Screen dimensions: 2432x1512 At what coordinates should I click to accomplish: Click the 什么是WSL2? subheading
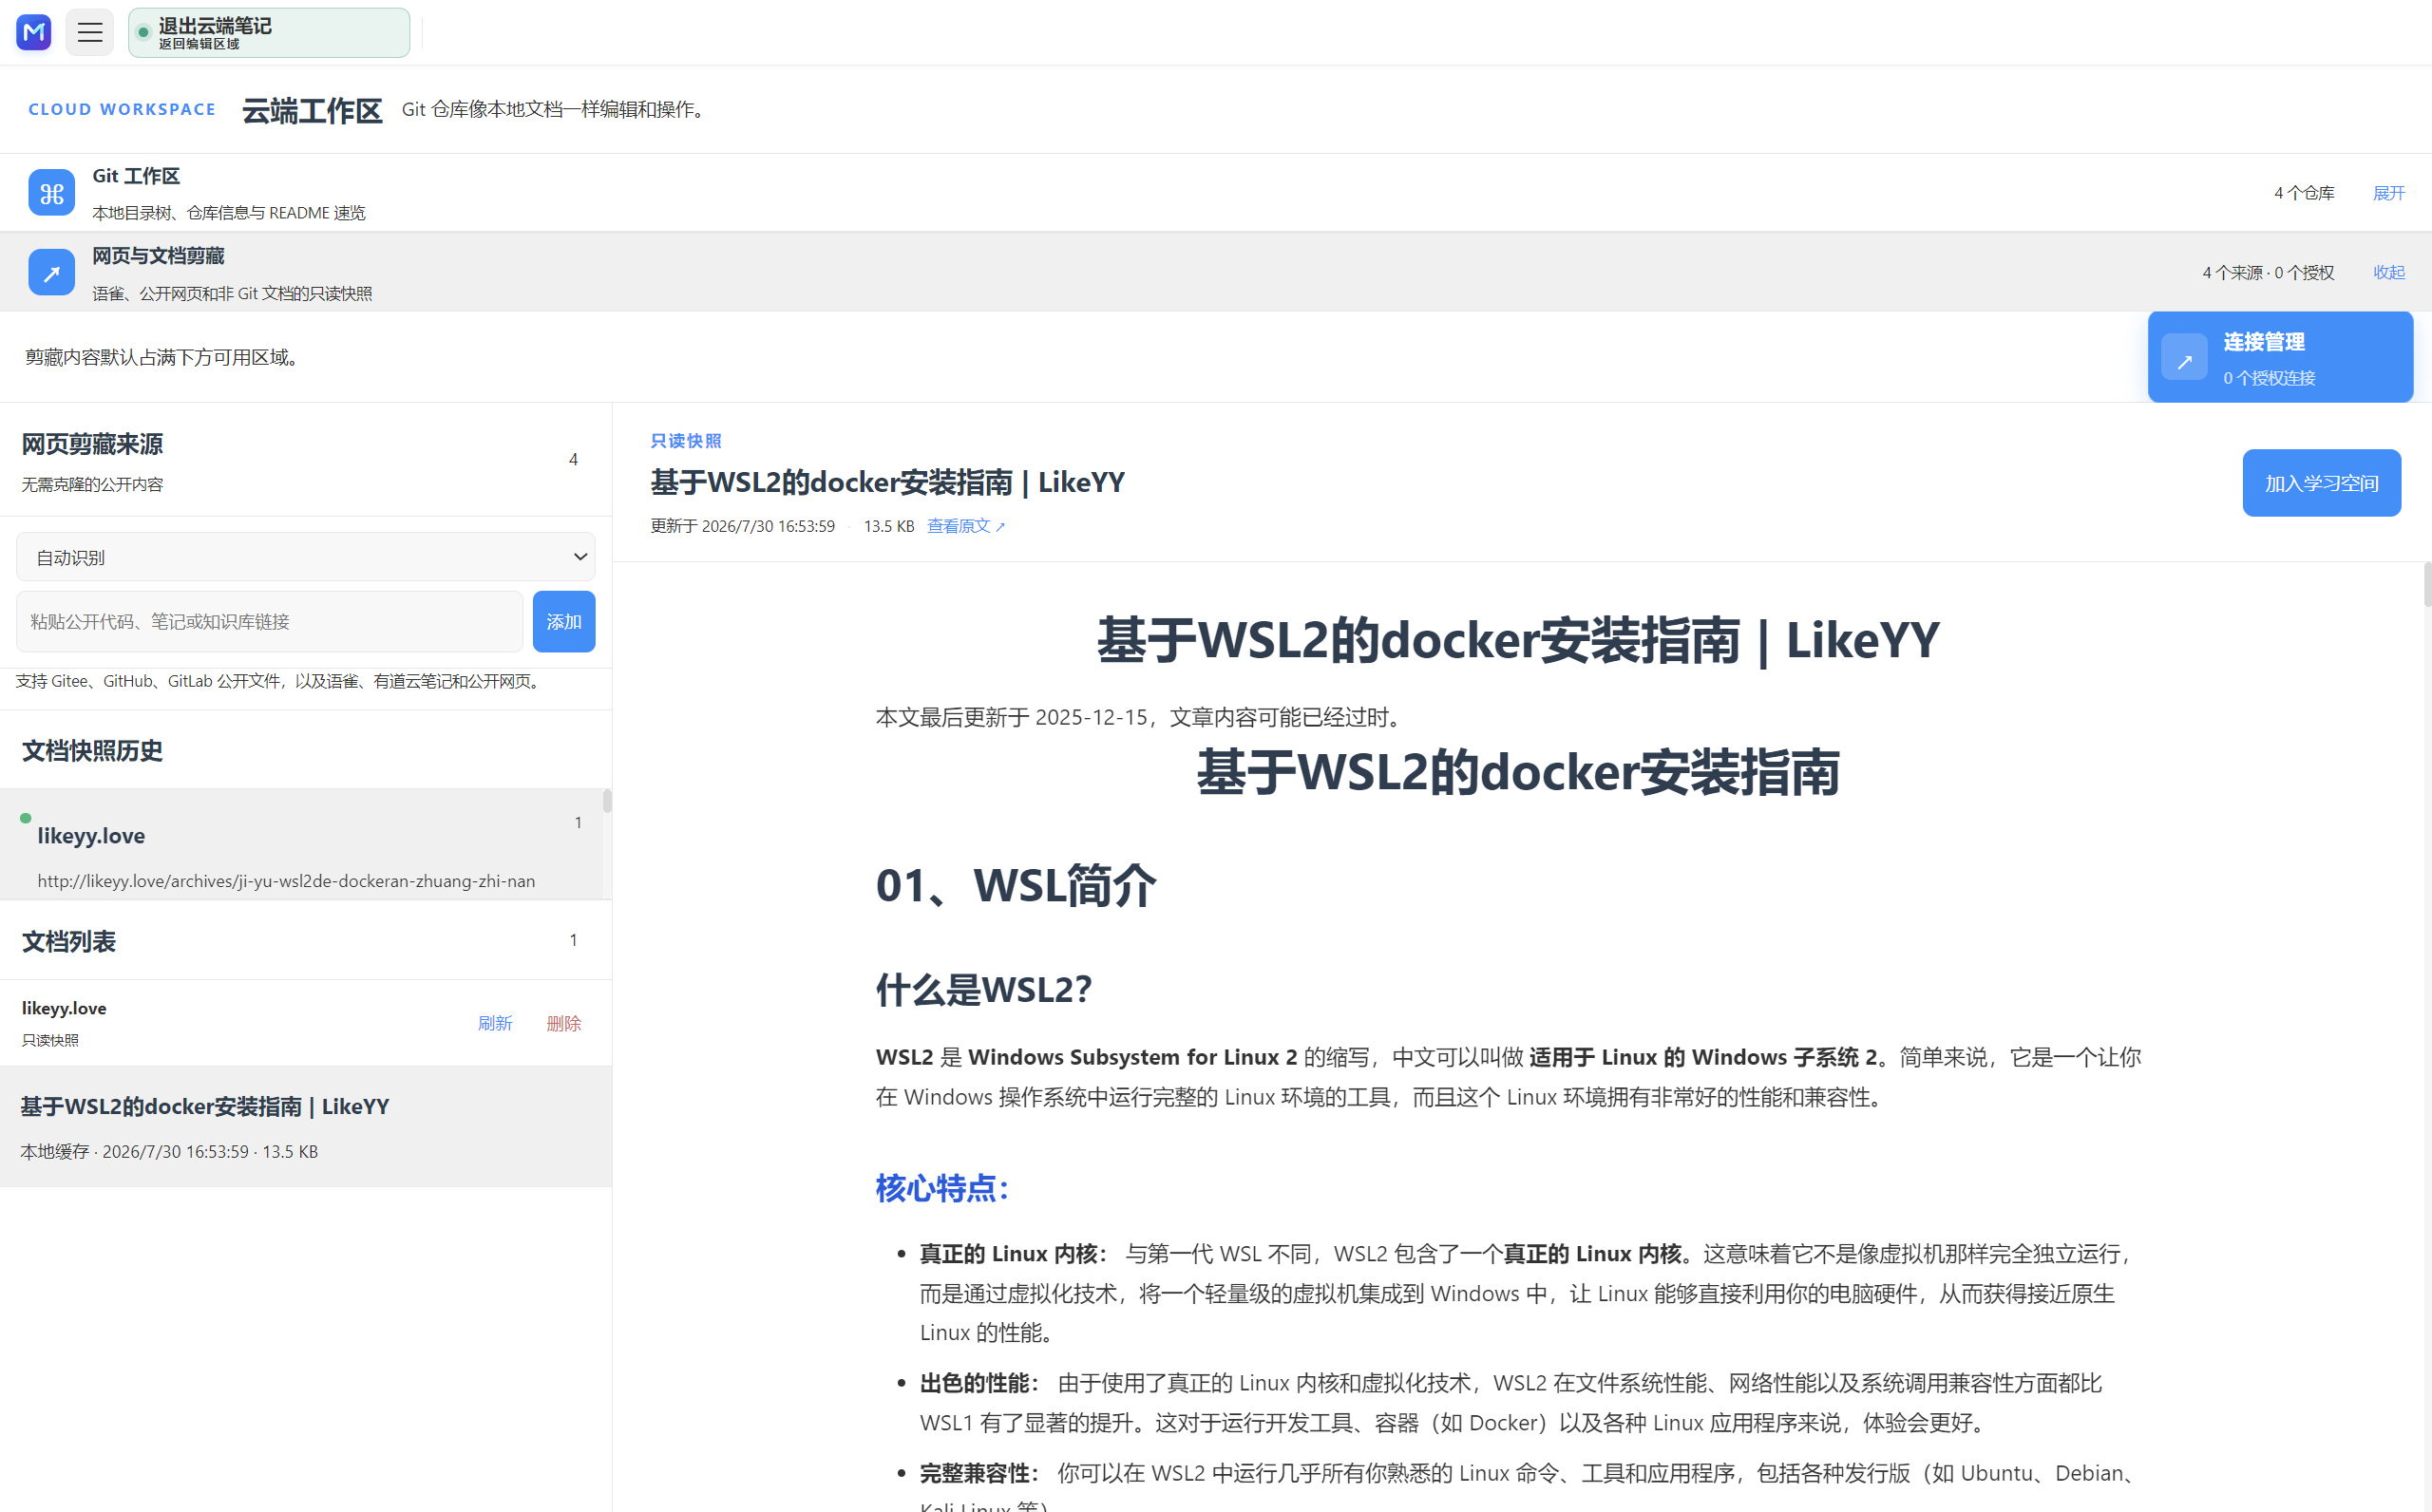(984, 989)
